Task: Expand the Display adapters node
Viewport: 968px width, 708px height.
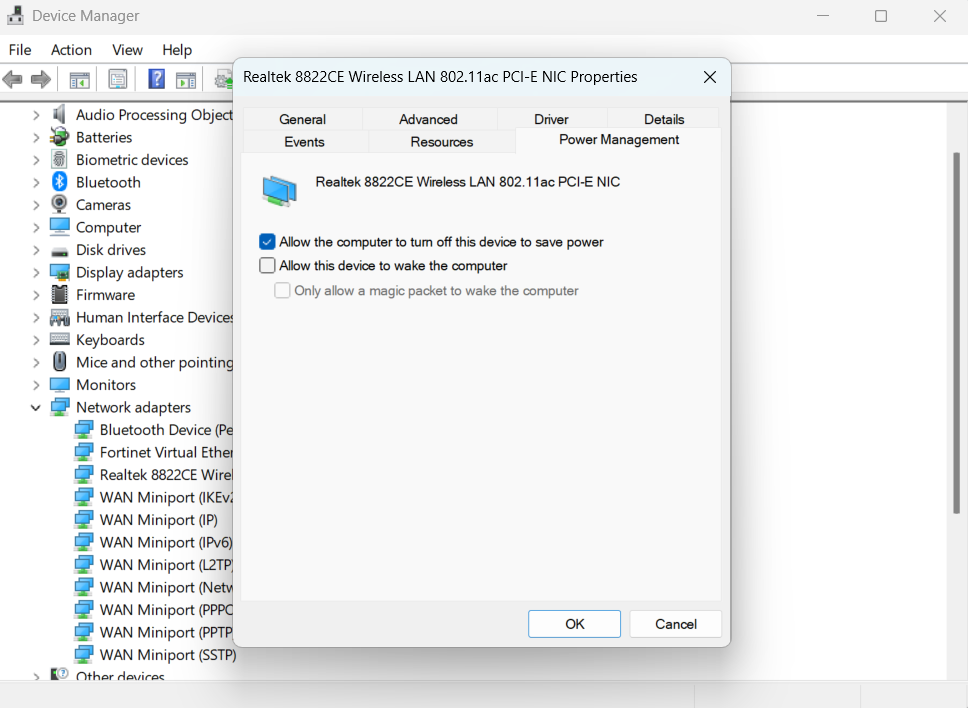Action: [x=36, y=273]
